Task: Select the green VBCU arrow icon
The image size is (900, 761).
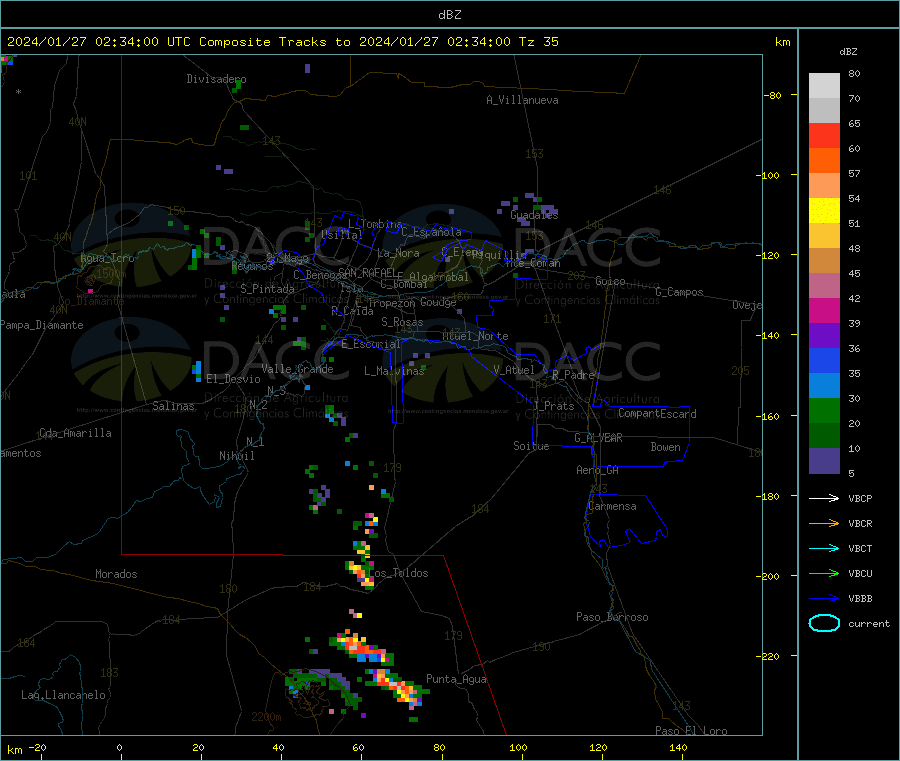Action: 824,573
